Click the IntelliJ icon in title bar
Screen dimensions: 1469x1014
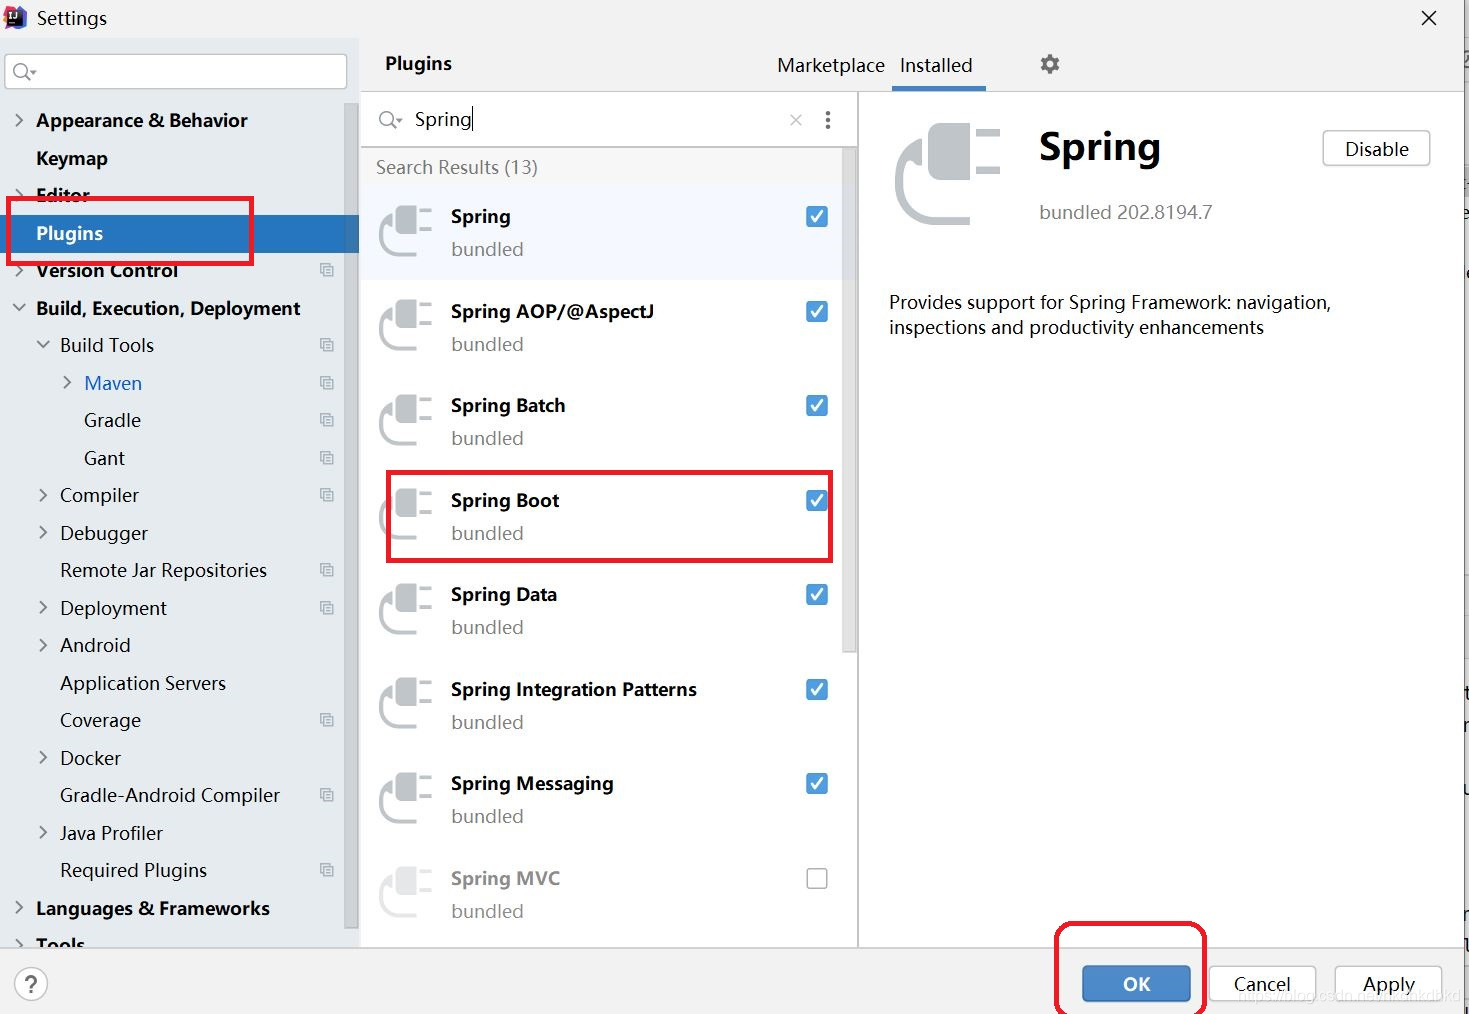pyautogui.click(x=15, y=17)
